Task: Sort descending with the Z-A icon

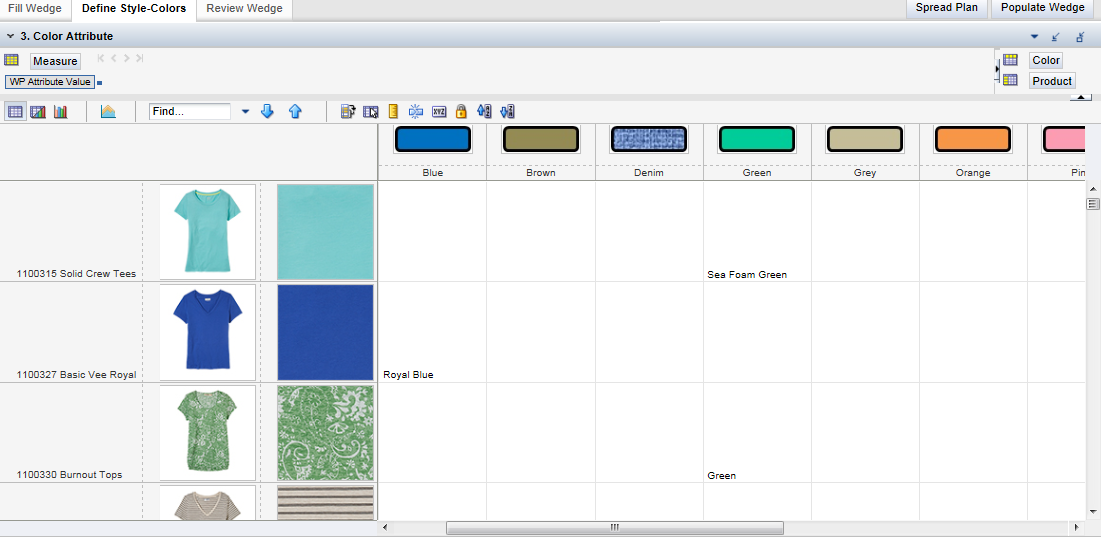Action: click(507, 111)
